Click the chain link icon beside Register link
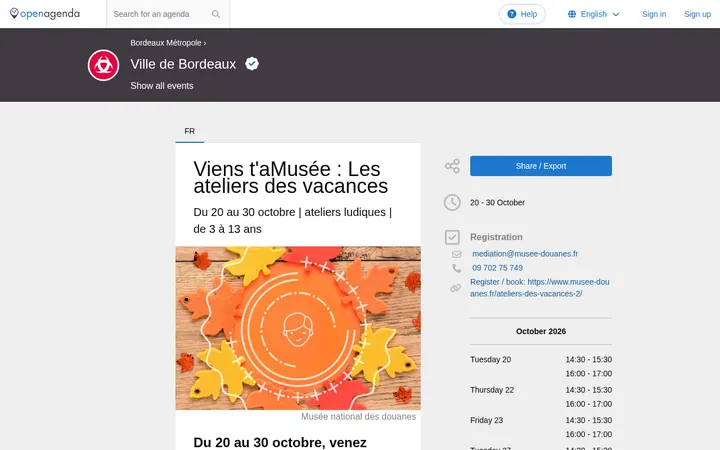This screenshot has height=450, width=720. (456, 288)
